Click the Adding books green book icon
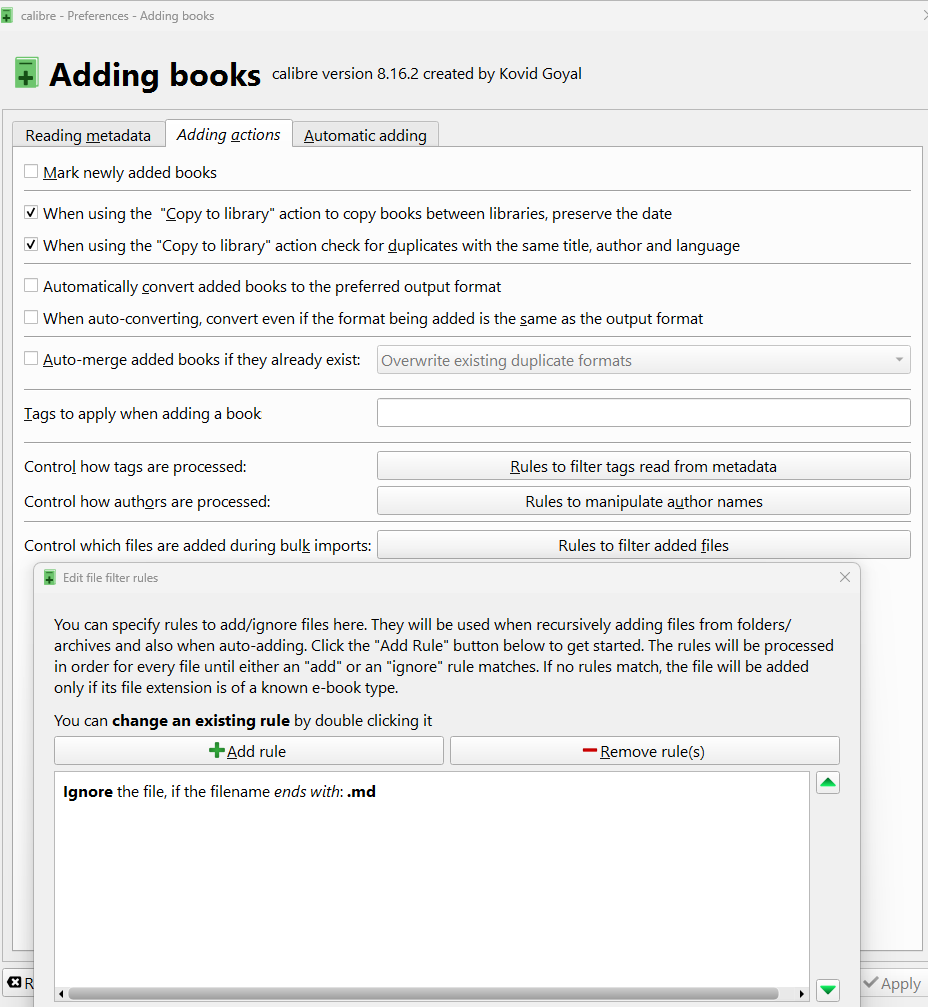The image size is (928, 1007). [27, 73]
